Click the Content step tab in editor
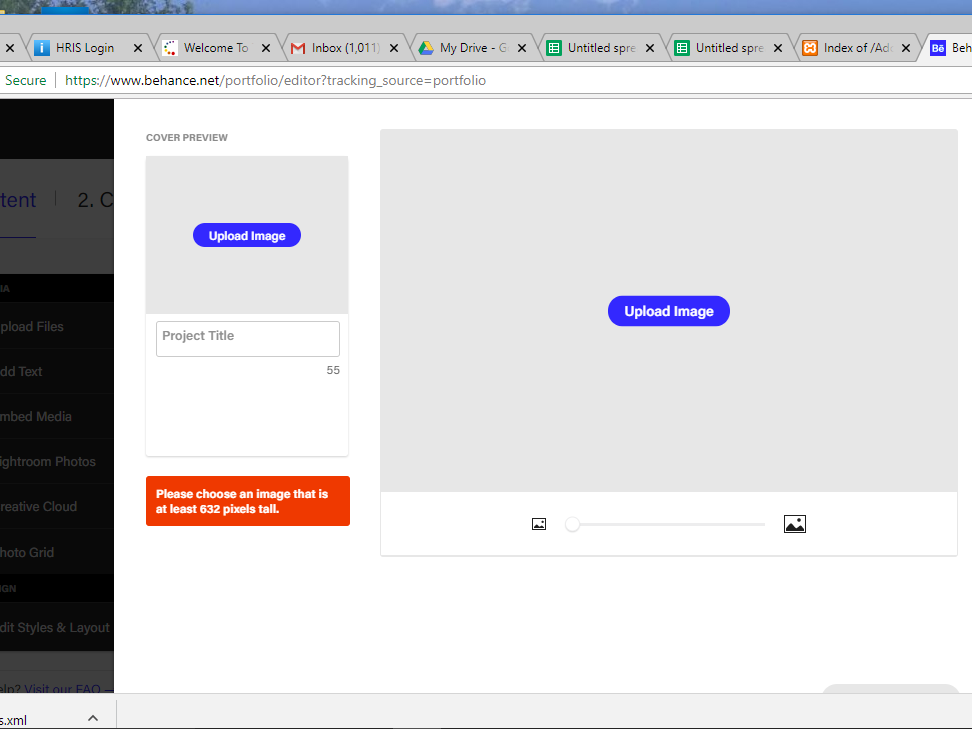The width and height of the screenshot is (972, 729). click(x=18, y=200)
